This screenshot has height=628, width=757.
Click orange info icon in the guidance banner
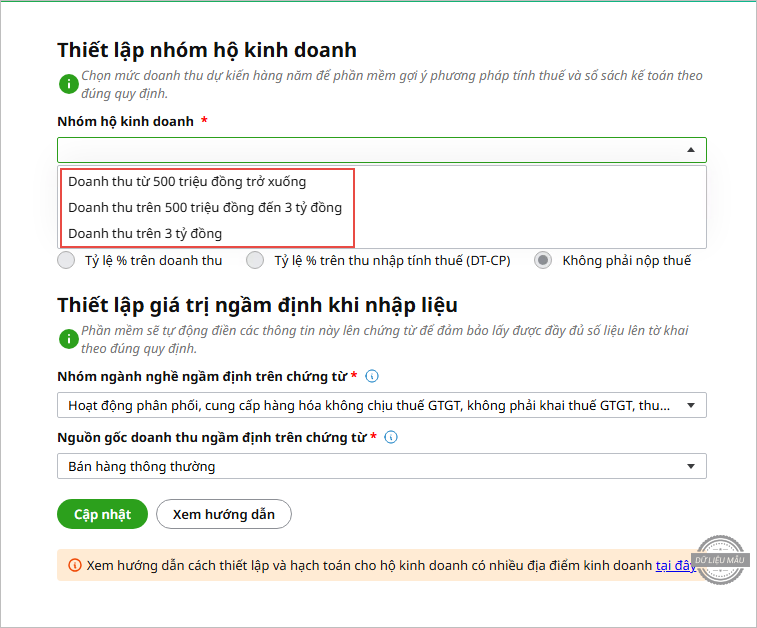point(74,565)
